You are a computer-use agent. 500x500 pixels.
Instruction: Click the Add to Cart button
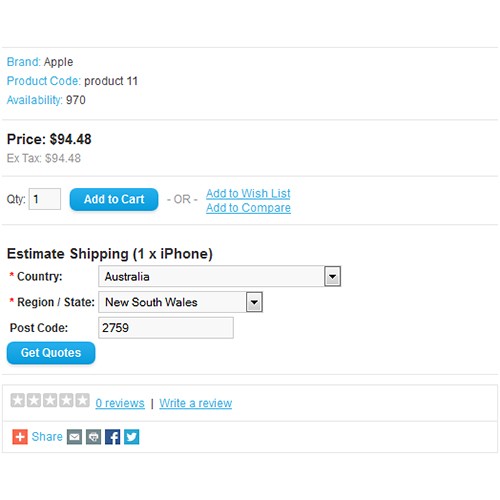point(114,199)
